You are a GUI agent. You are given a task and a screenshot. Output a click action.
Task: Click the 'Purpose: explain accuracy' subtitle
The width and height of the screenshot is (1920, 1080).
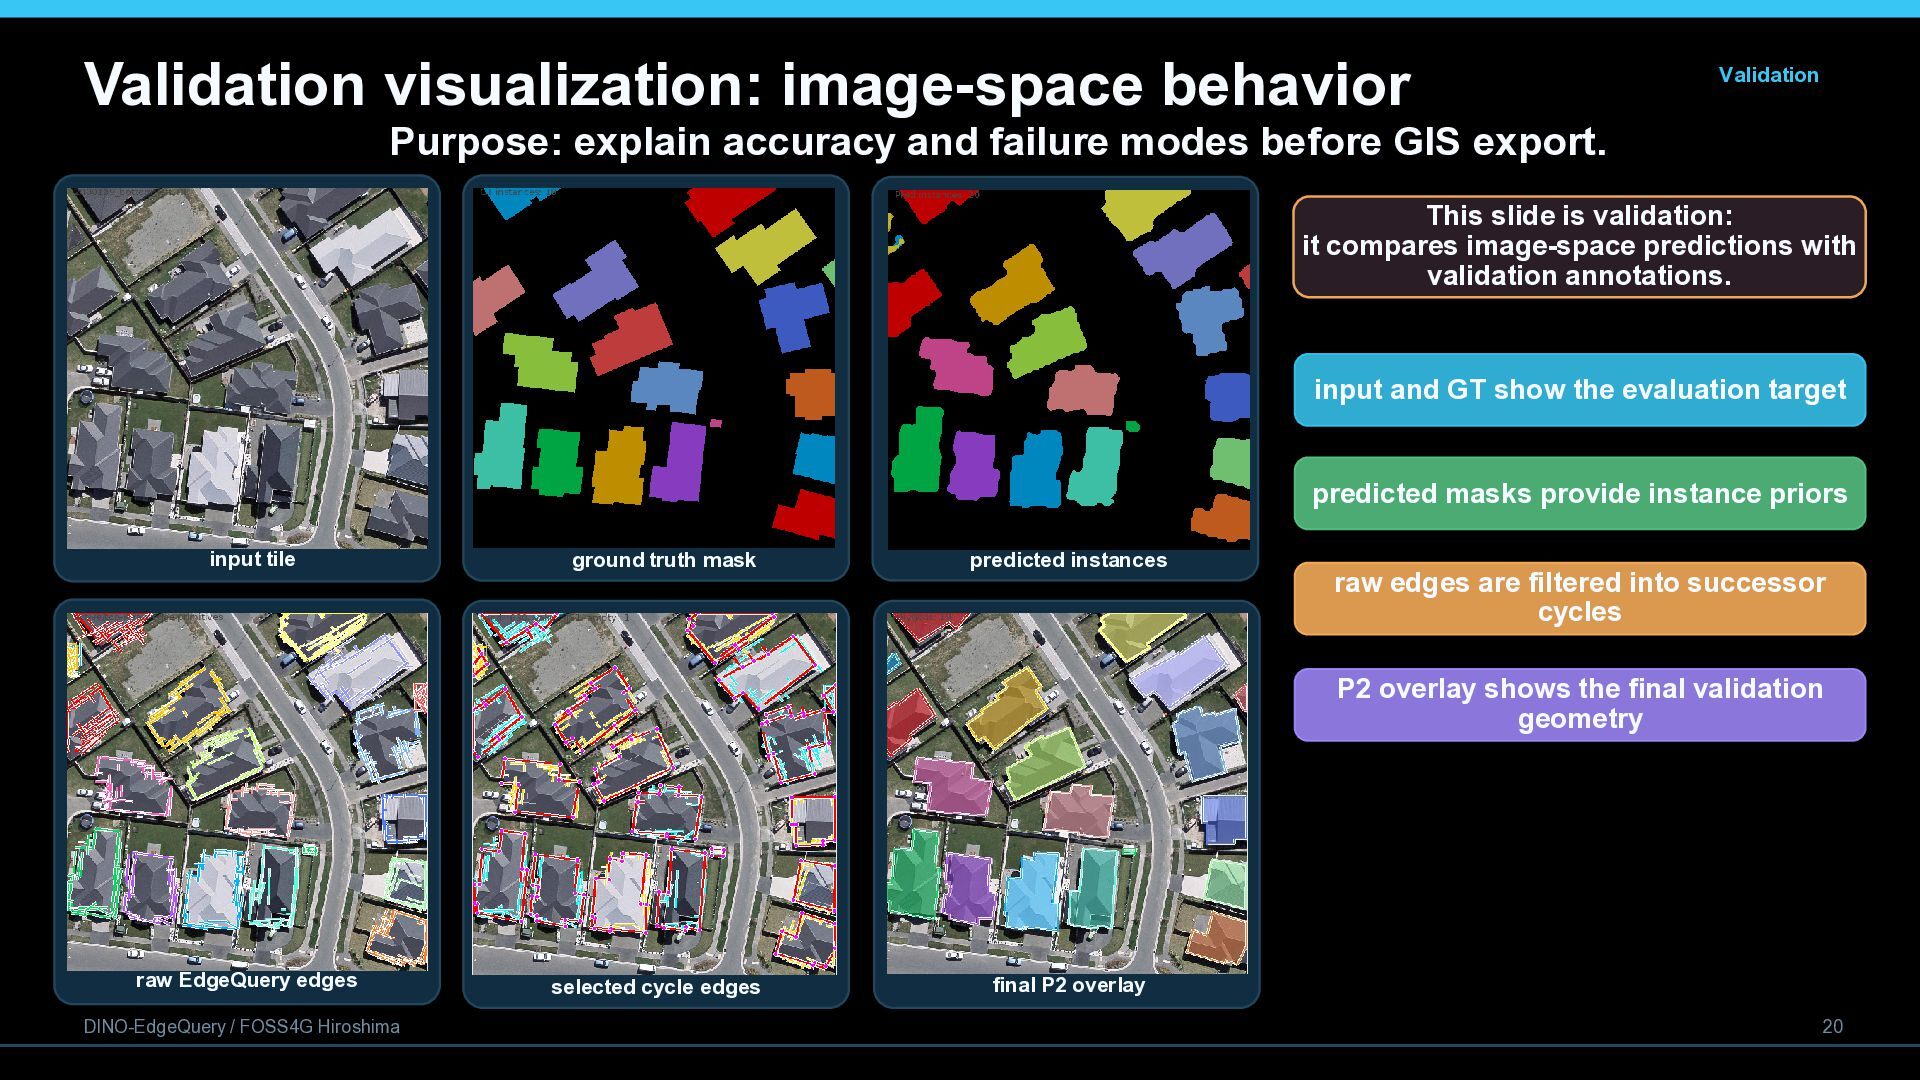tap(997, 142)
